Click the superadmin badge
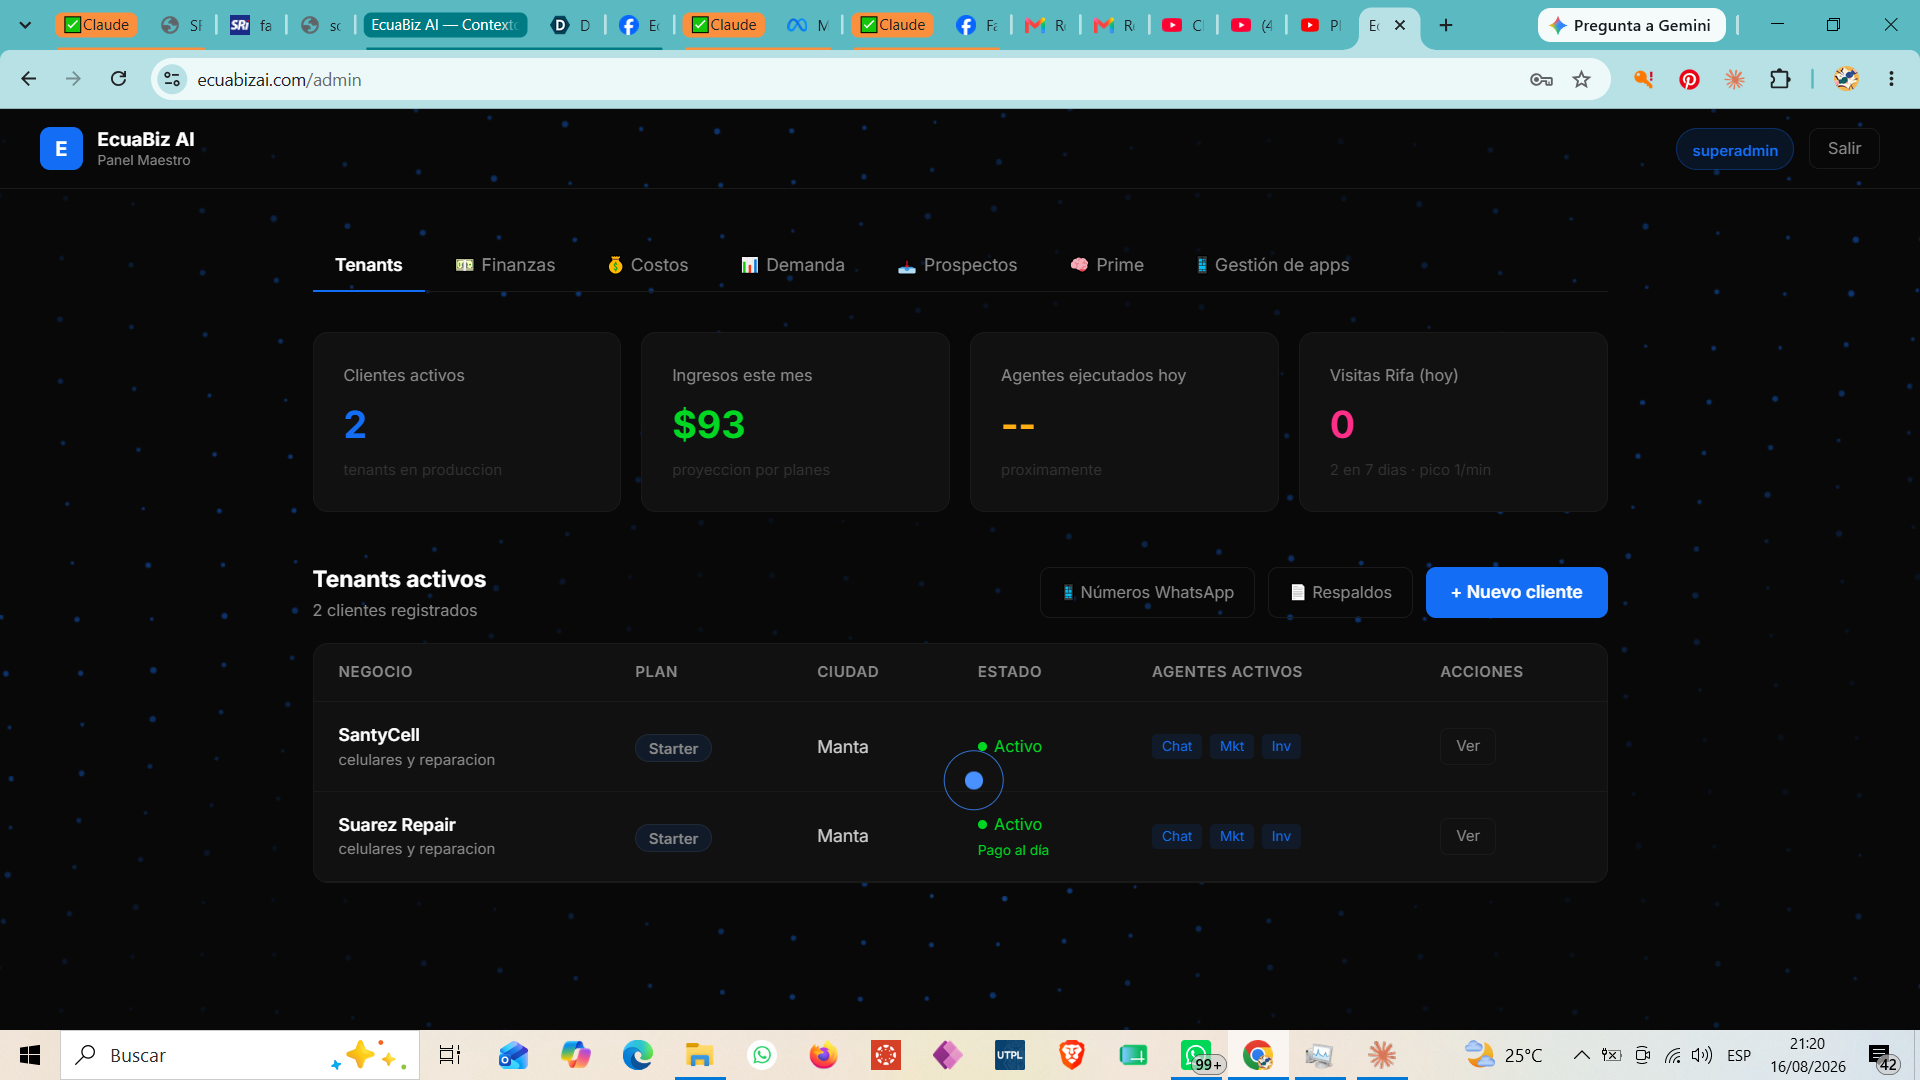Screen dimensions: 1920x1080 coord(1734,150)
